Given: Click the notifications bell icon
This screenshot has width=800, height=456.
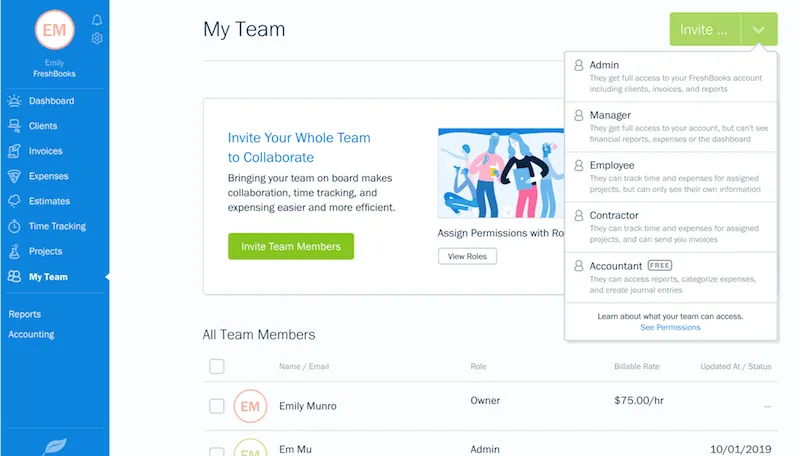Looking at the screenshot, I should pyautogui.click(x=97, y=20).
